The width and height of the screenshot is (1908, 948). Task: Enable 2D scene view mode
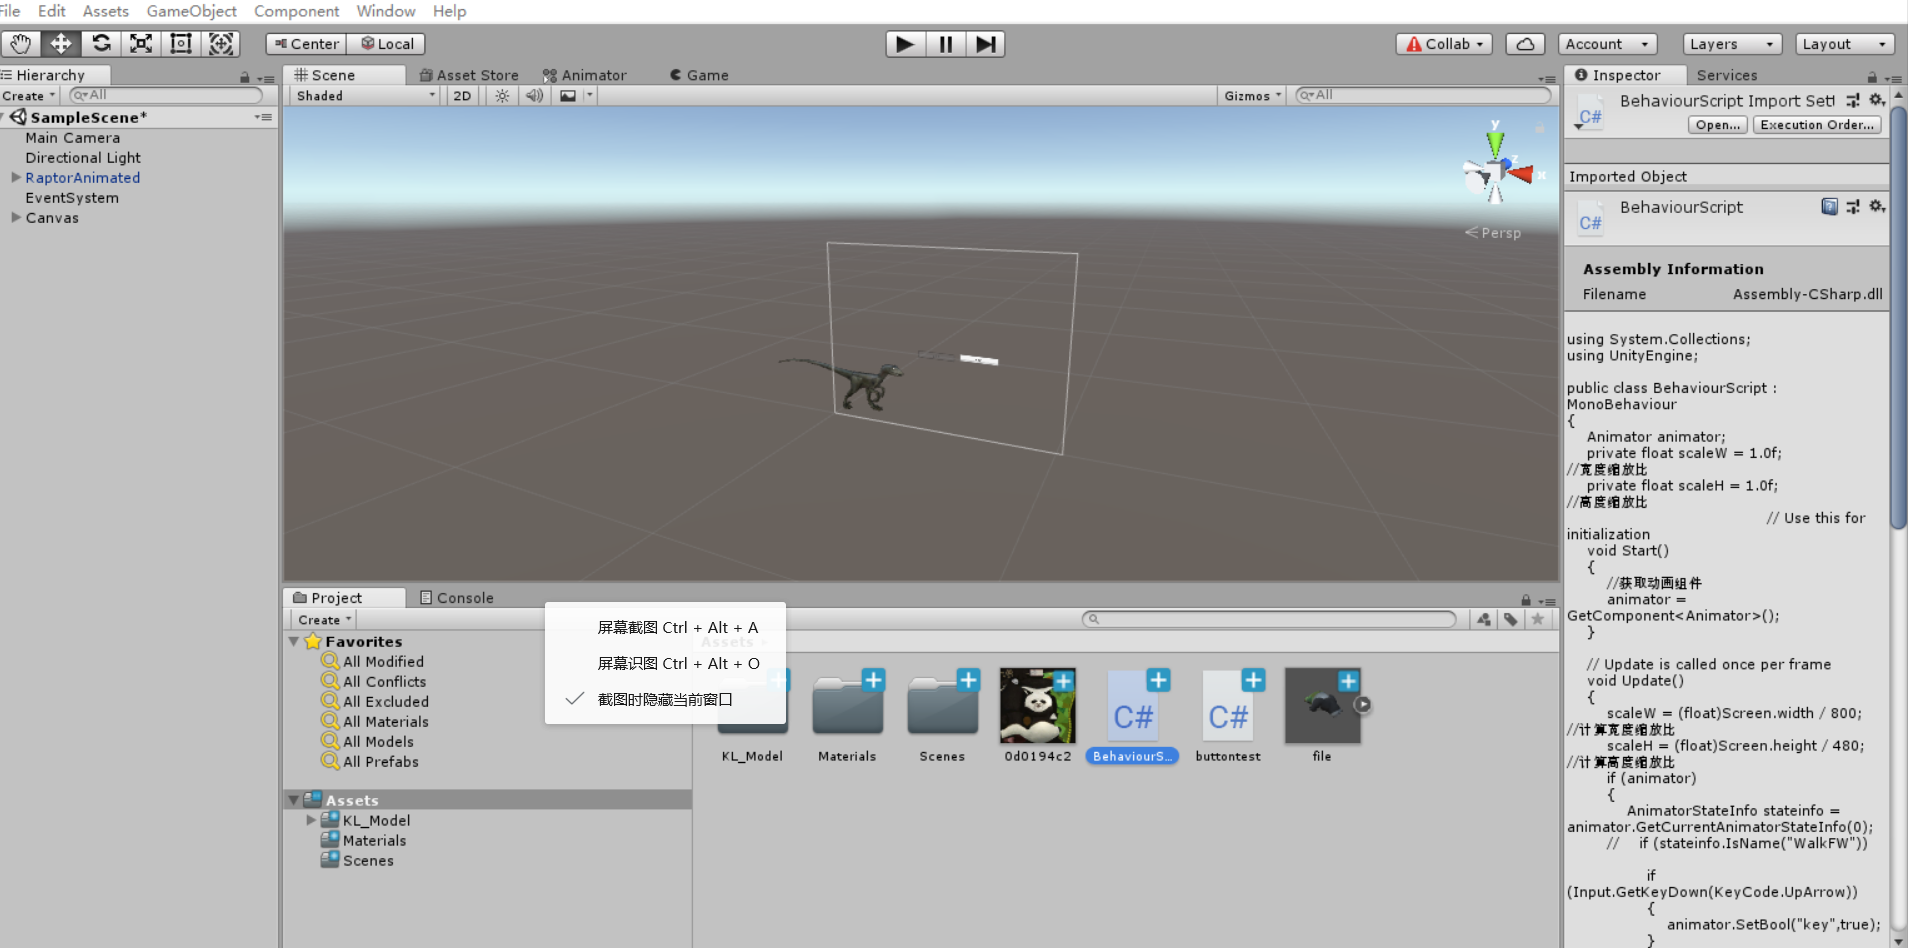461,95
